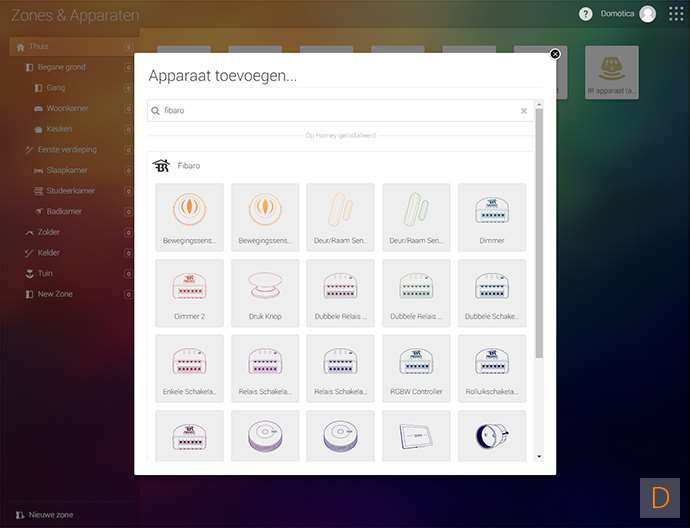Click round button on Eerste verdieping row

coord(128,150)
